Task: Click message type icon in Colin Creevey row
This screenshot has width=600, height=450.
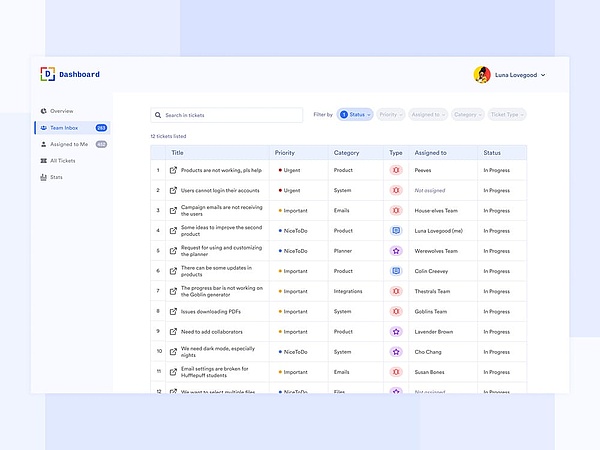Action: [x=396, y=271]
